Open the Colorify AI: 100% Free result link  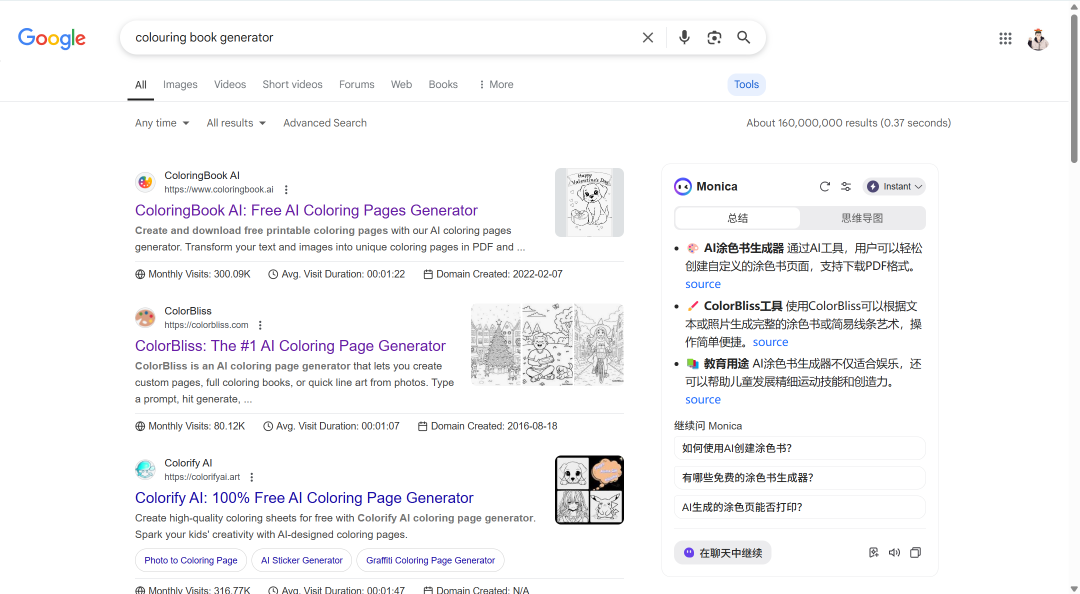[x=304, y=498]
